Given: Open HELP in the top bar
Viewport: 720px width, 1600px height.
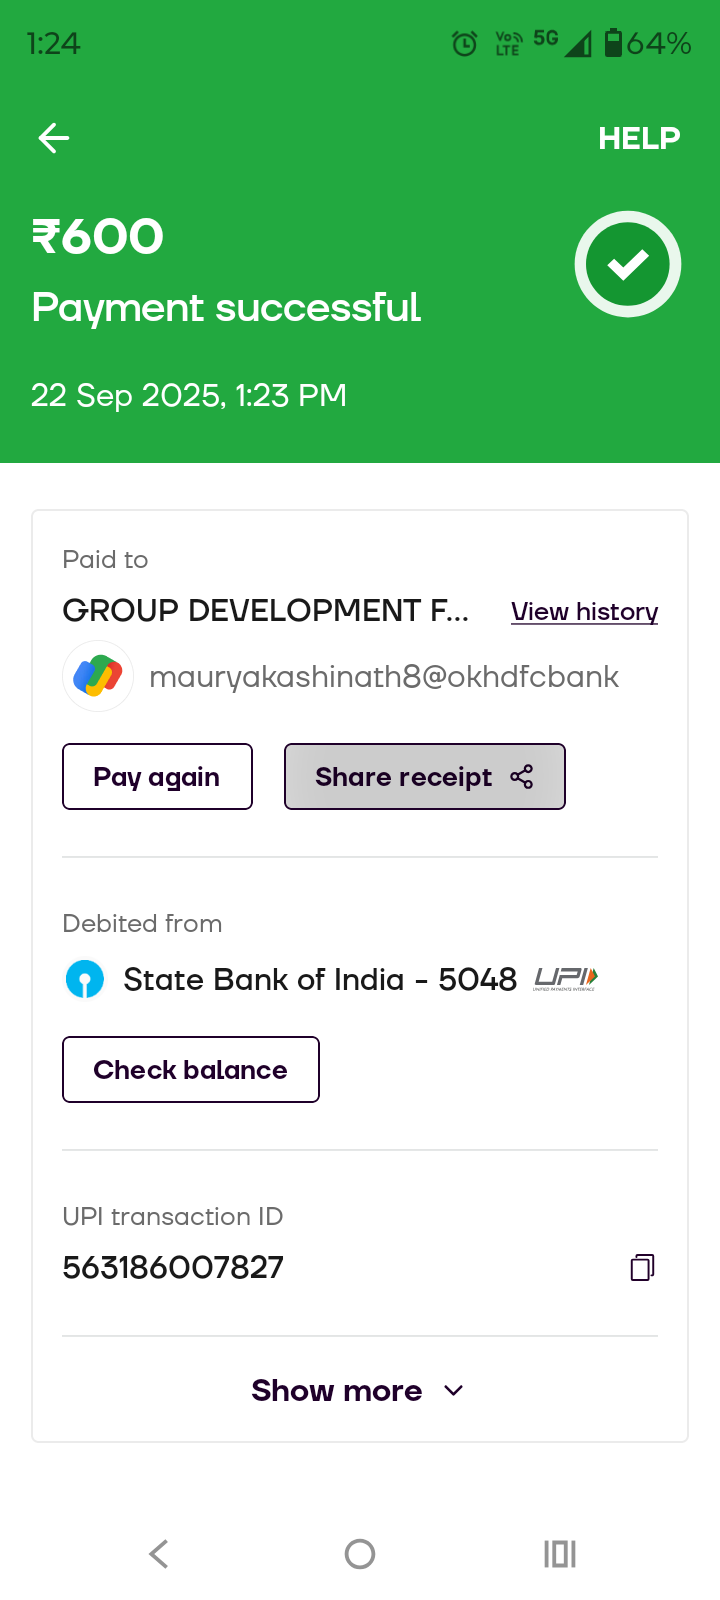Looking at the screenshot, I should point(639,138).
